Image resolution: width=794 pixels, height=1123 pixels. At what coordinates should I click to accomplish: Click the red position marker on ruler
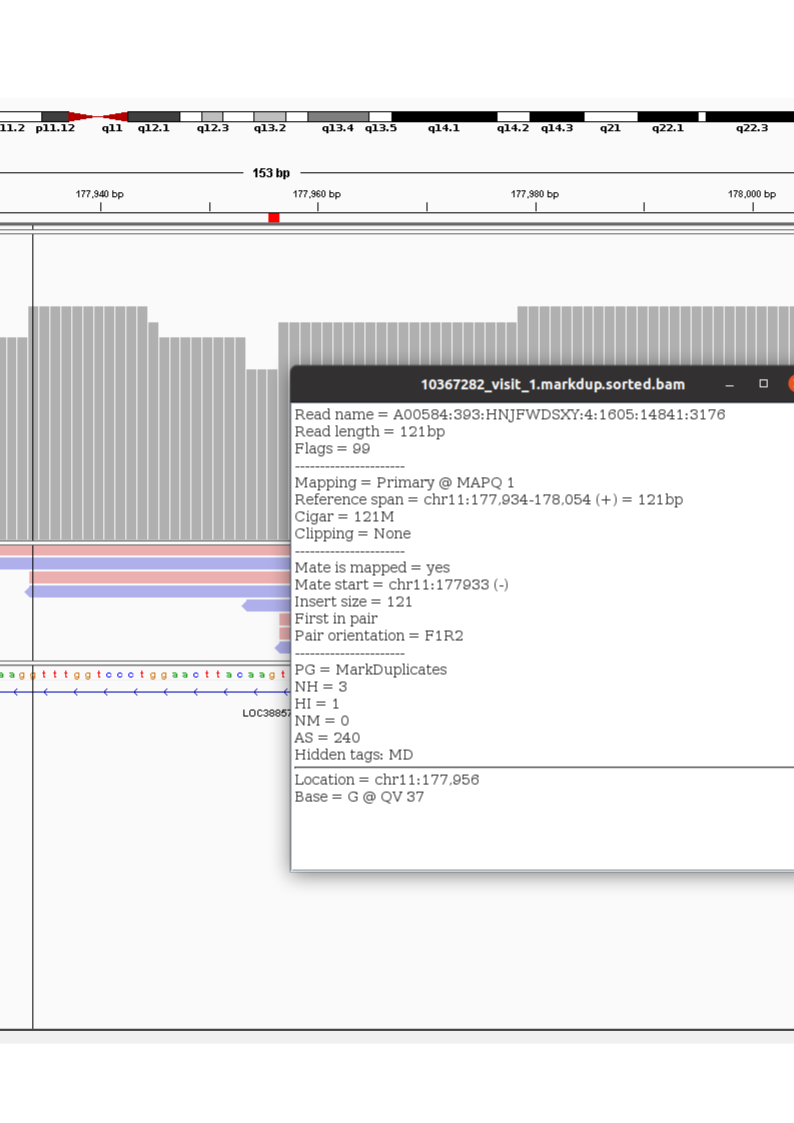pyautogui.click(x=274, y=217)
